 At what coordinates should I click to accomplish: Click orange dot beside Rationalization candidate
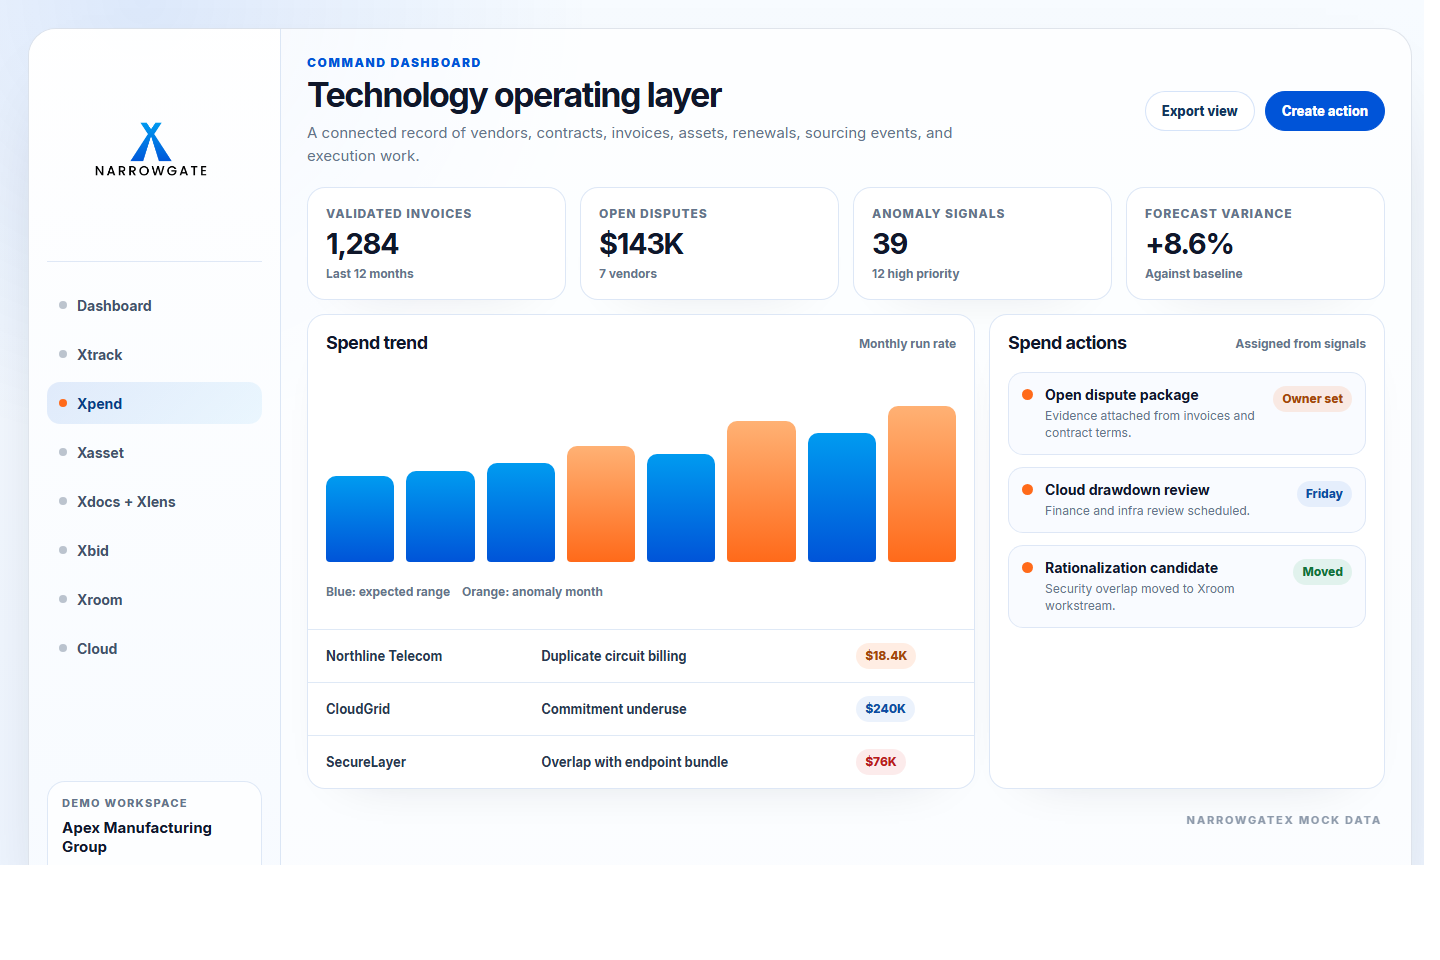1027,568
